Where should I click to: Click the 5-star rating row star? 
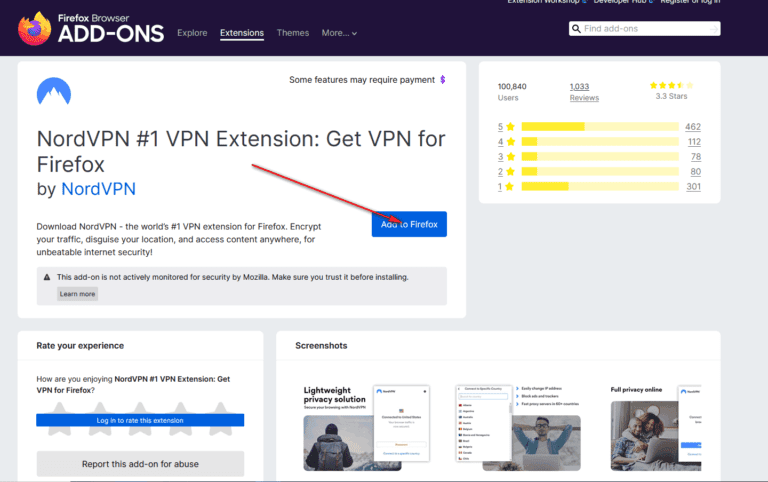coord(510,127)
